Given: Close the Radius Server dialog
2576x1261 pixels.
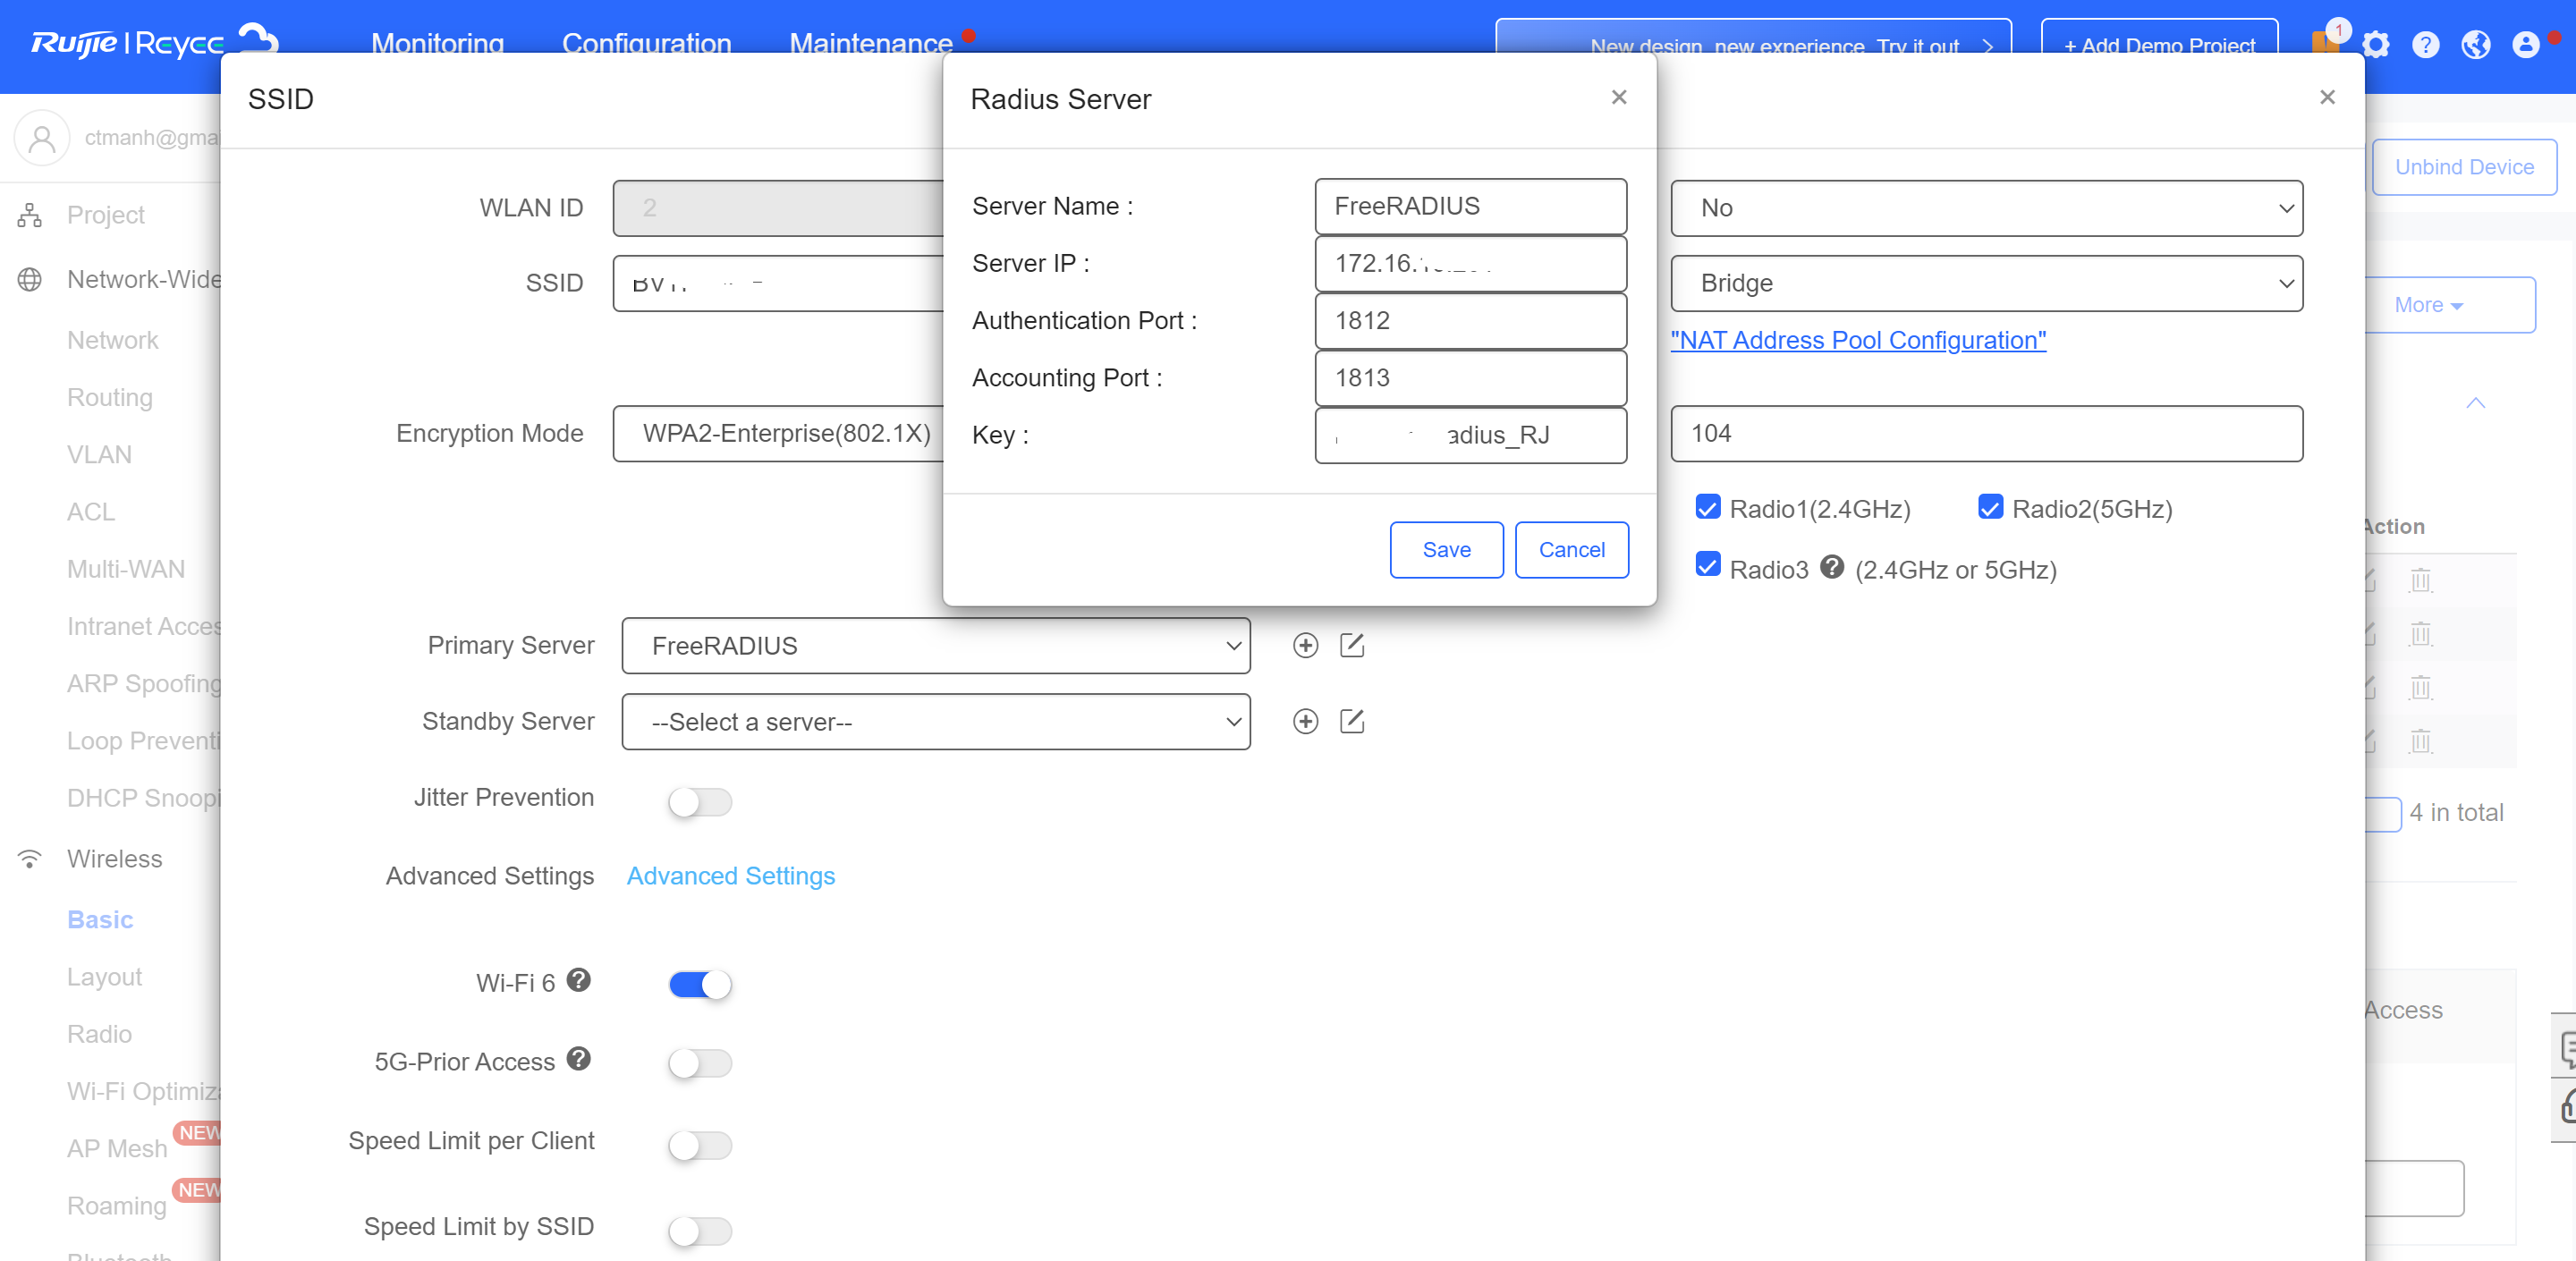Looking at the screenshot, I should [1619, 97].
